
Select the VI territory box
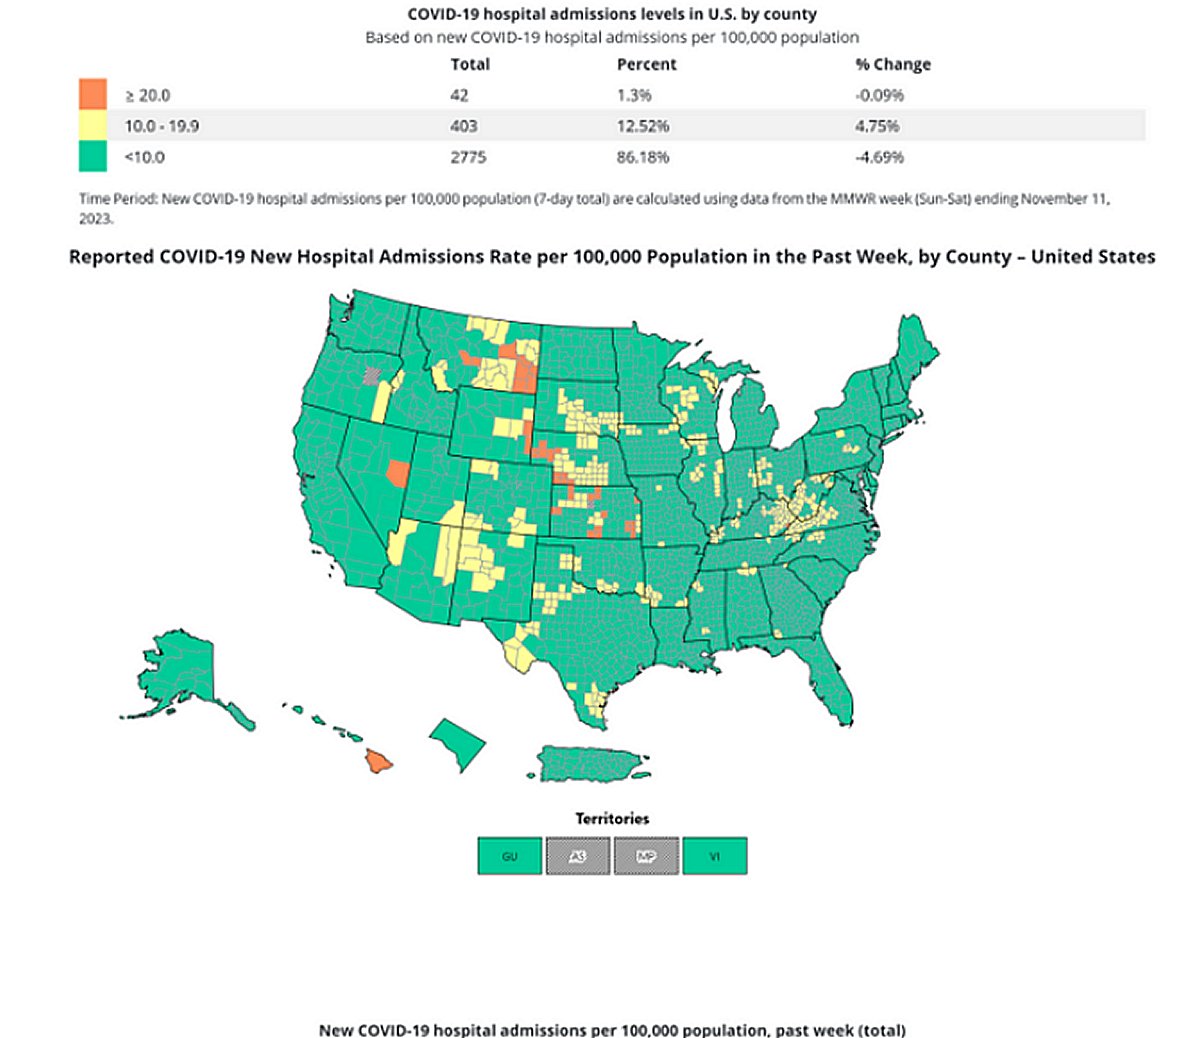(714, 856)
